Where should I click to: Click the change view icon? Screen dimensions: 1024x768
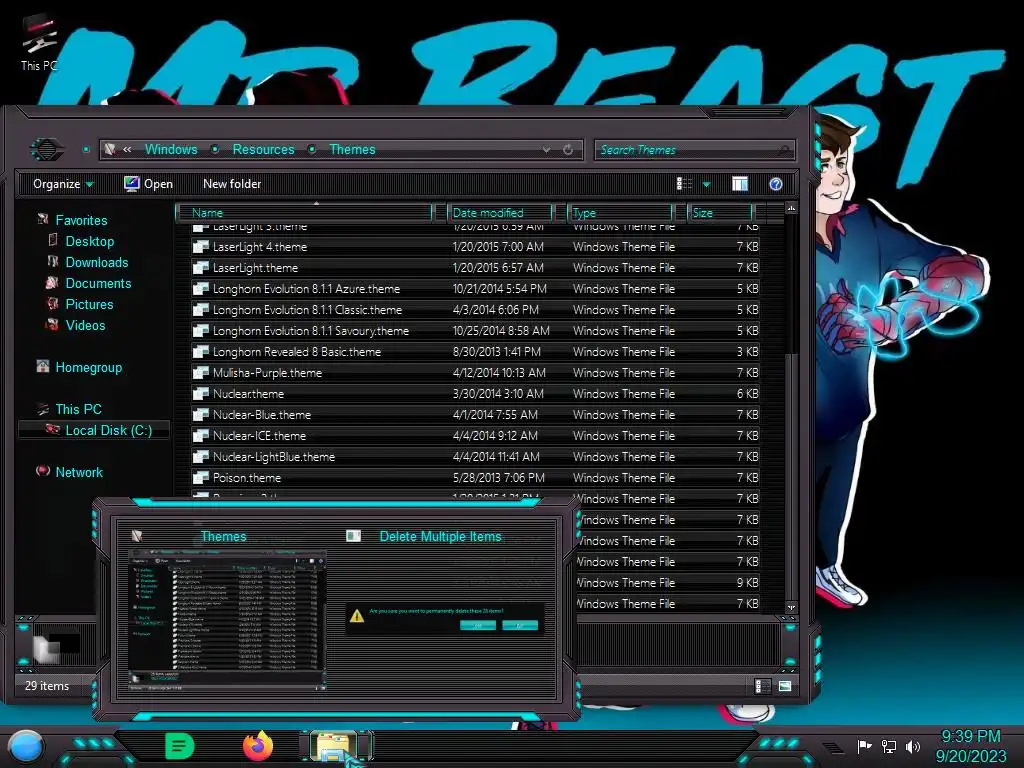point(684,184)
